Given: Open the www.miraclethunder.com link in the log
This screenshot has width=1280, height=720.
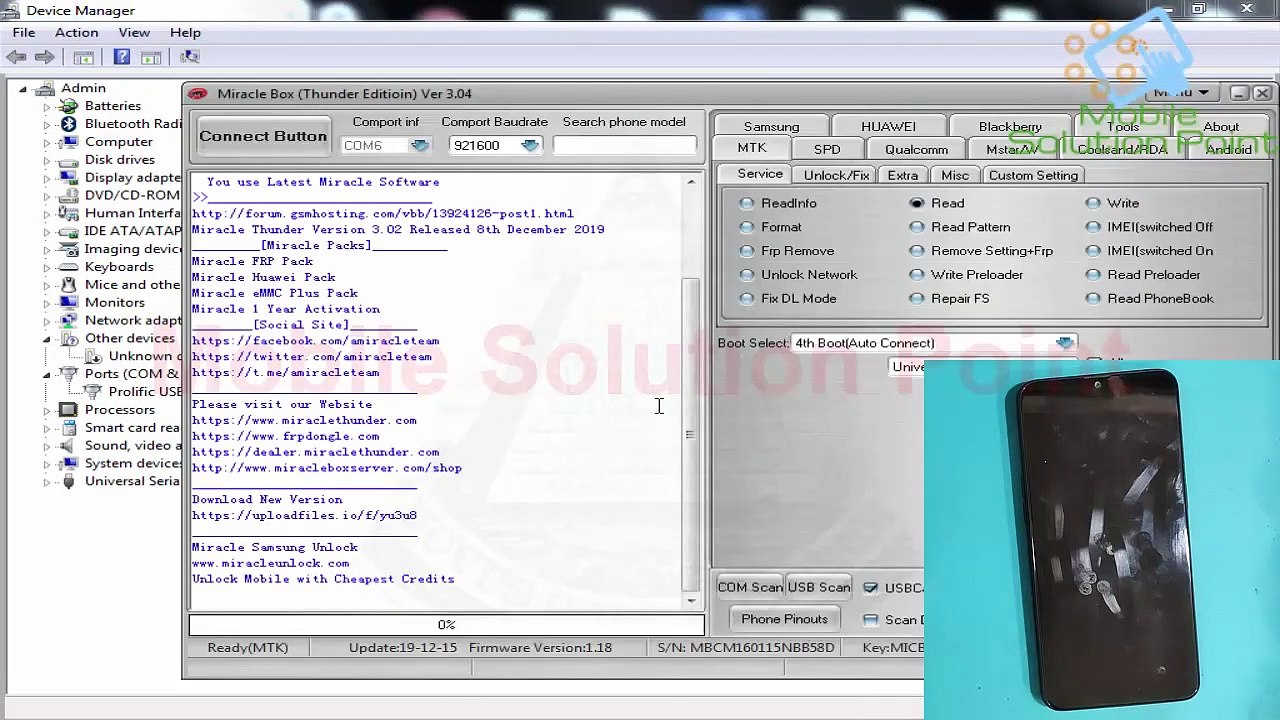Looking at the screenshot, I should (304, 421).
